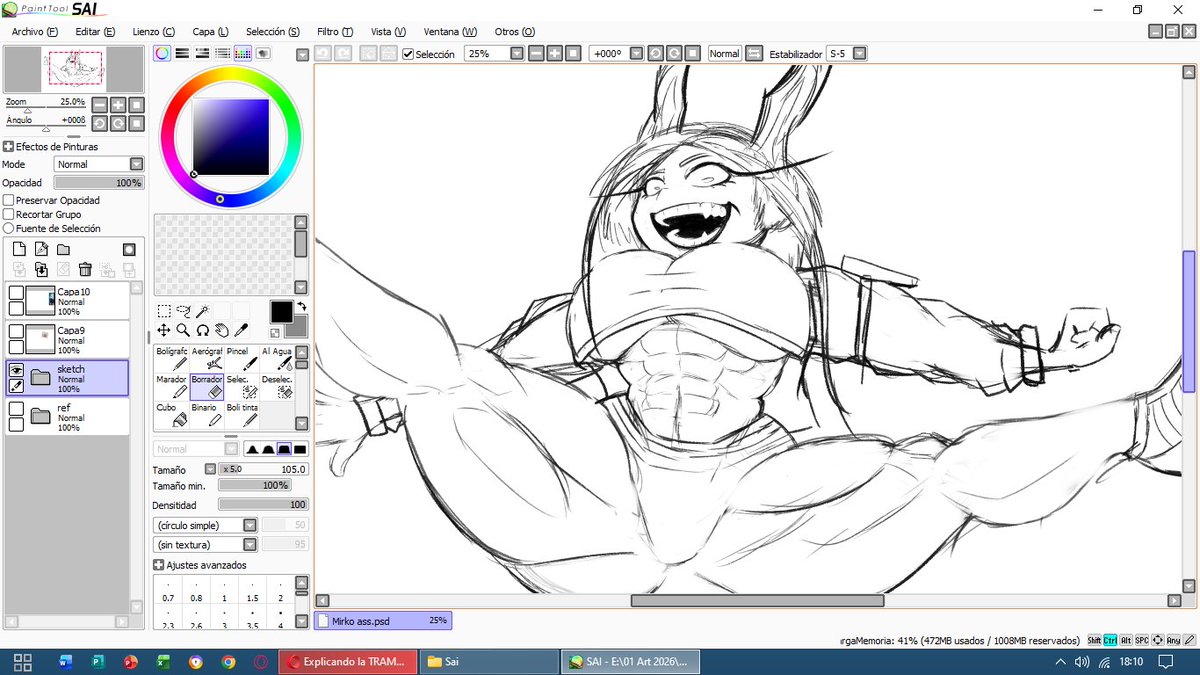1200x675 pixels.
Task: Select the Binario binary pen tool
Action: click(206, 414)
